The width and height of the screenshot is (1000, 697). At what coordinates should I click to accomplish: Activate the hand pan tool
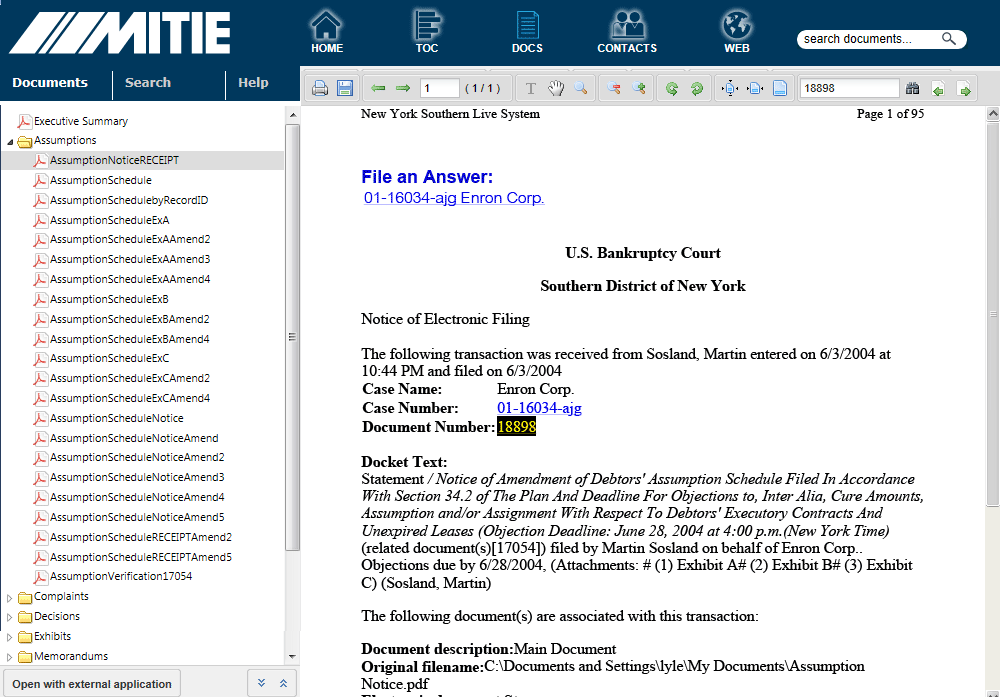pyautogui.click(x=555, y=88)
